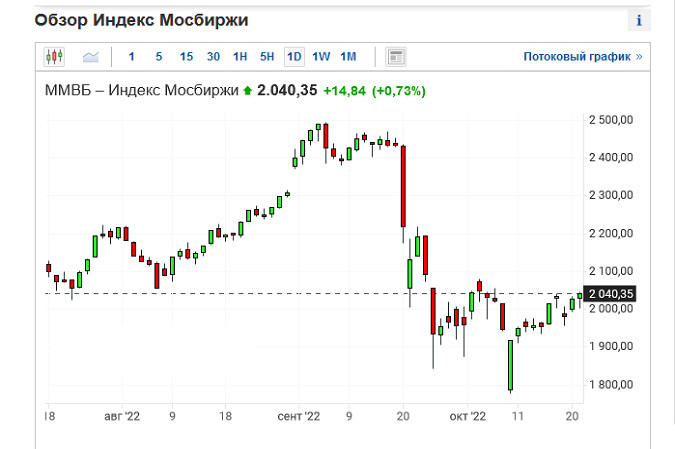The image size is (675, 449).
Task: Click the current price label 2 040,35
Action: tap(612, 293)
